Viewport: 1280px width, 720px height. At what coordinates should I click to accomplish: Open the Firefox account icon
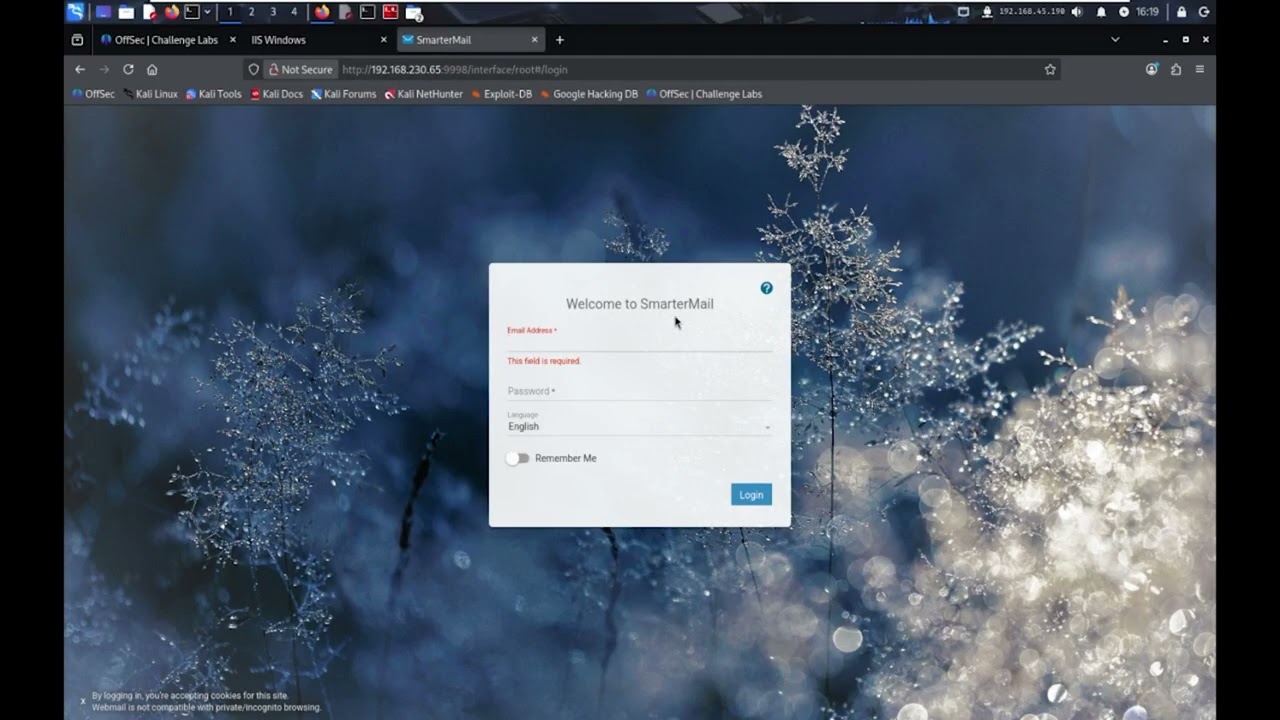pos(1152,70)
